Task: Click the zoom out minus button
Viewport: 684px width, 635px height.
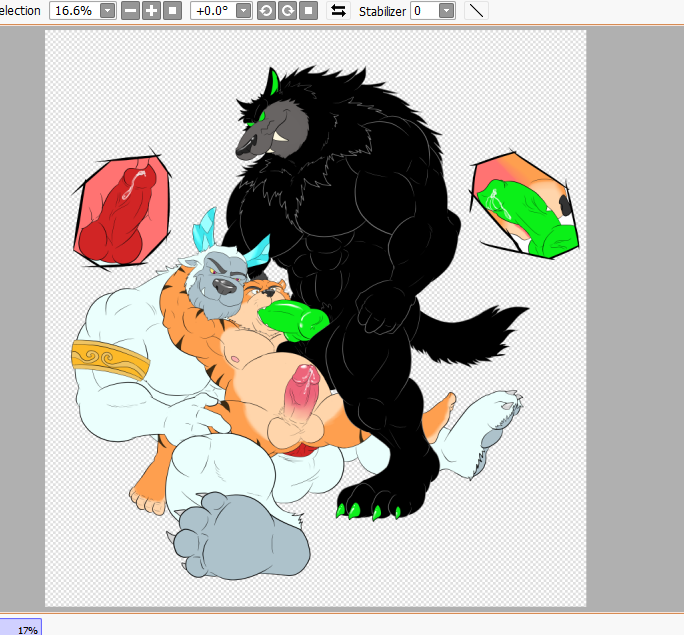Action: pos(131,11)
